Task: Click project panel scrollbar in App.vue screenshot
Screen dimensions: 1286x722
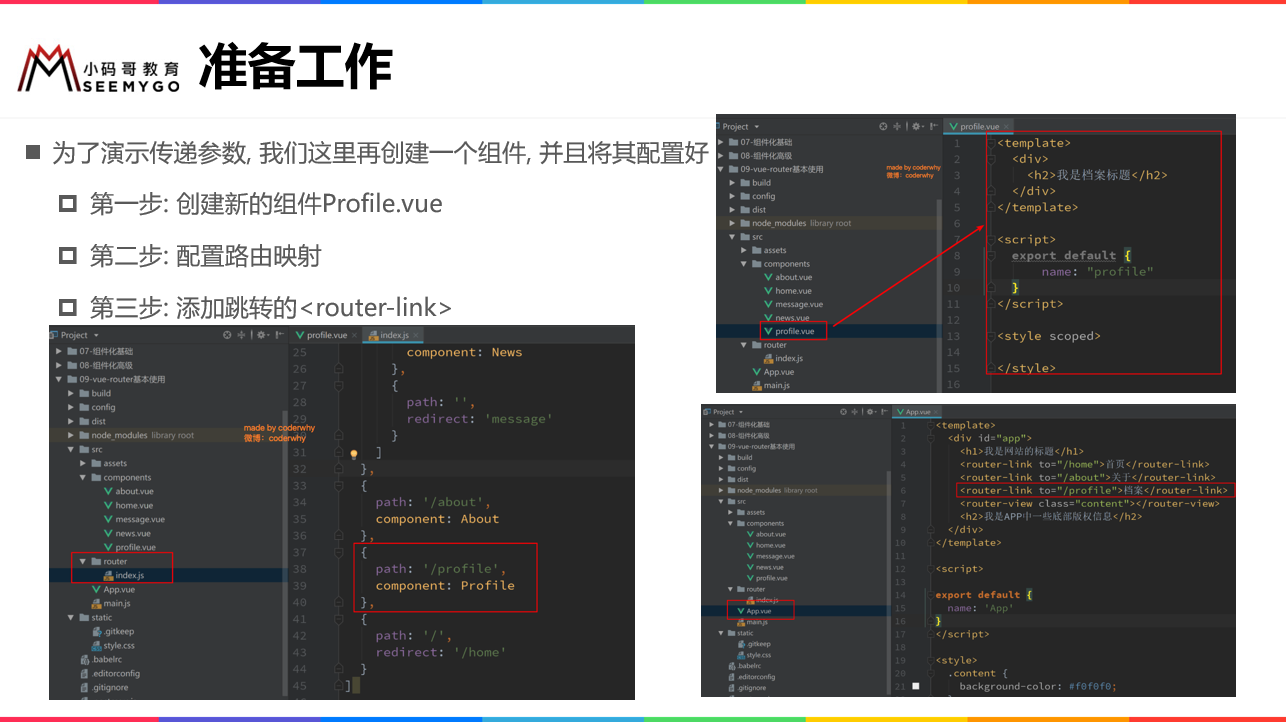Action: tap(889, 584)
